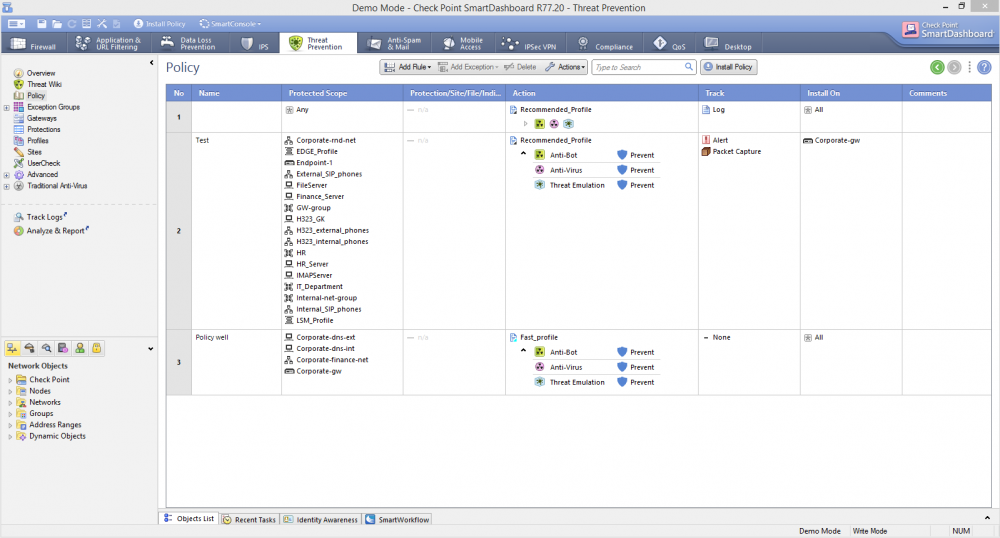Switch to the Desktop tab
This screenshot has width=1000, height=538.
point(728,43)
